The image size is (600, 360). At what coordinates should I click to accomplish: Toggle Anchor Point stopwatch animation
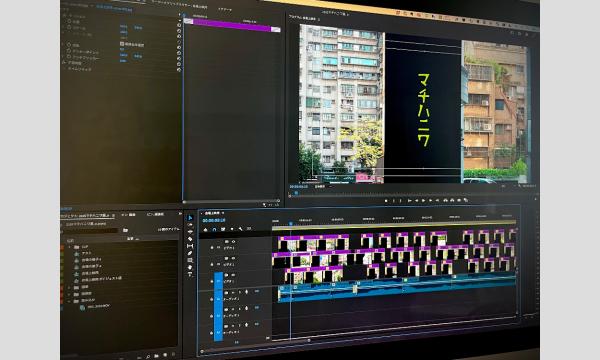[69, 50]
